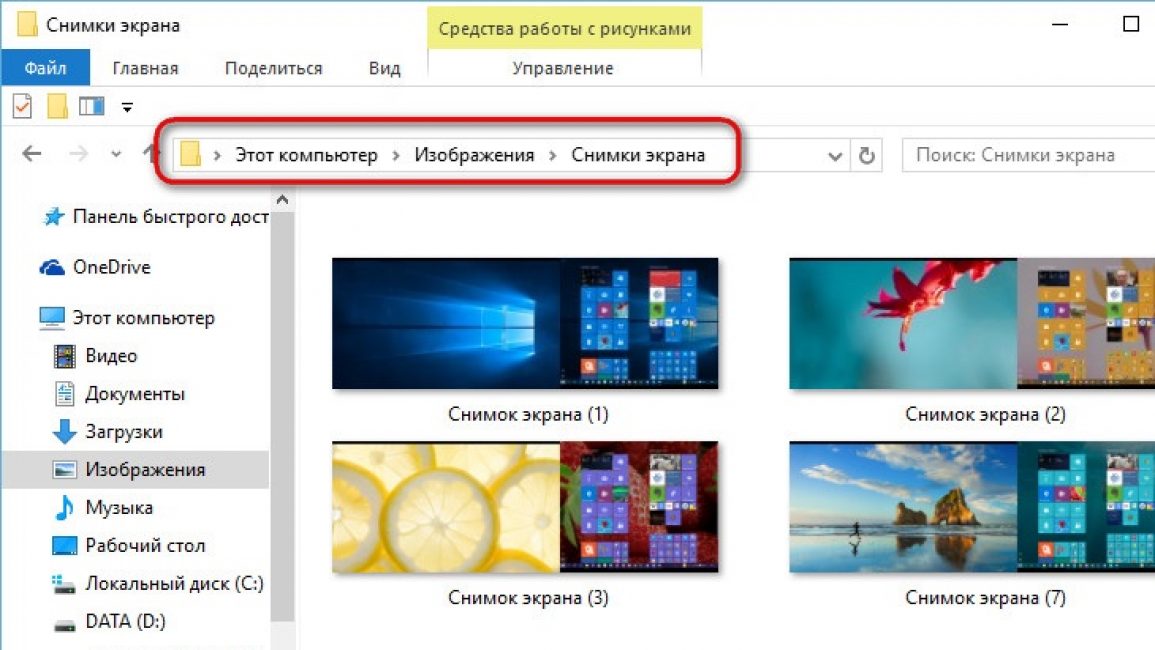Image resolution: width=1155 pixels, height=650 pixels.
Task: Select the Снимок экрана (3) lemon thumbnail
Action: click(x=525, y=507)
